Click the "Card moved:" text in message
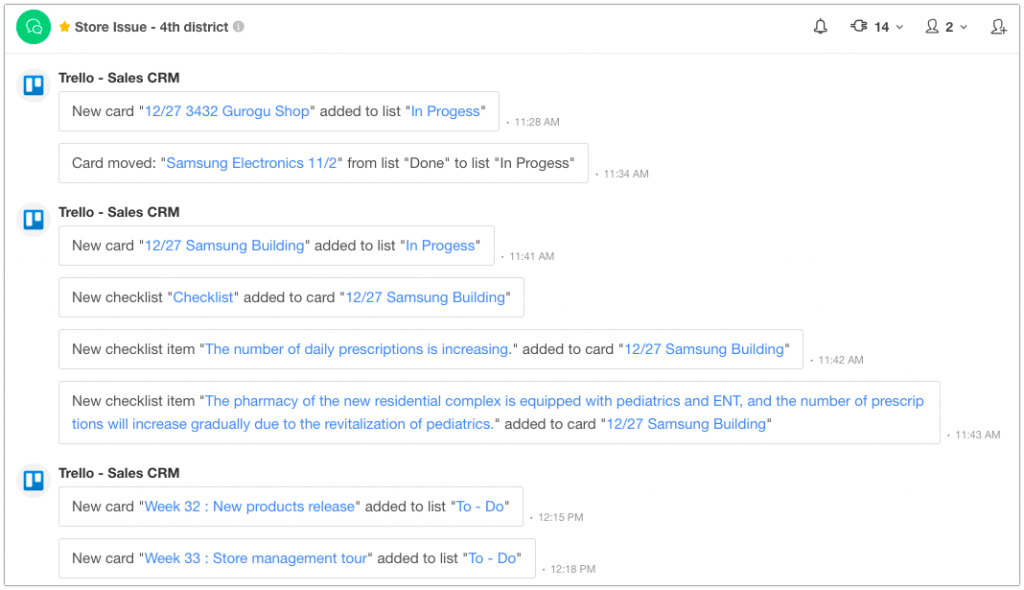This screenshot has width=1024, height=590. [x=114, y=163]
